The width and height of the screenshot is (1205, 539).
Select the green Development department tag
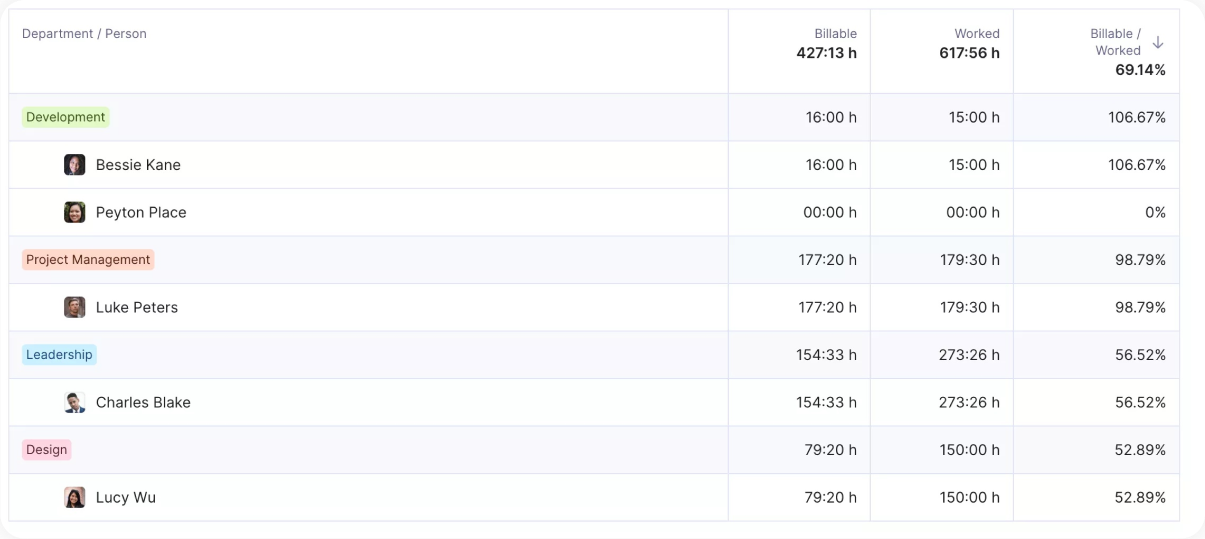point(65,117)
